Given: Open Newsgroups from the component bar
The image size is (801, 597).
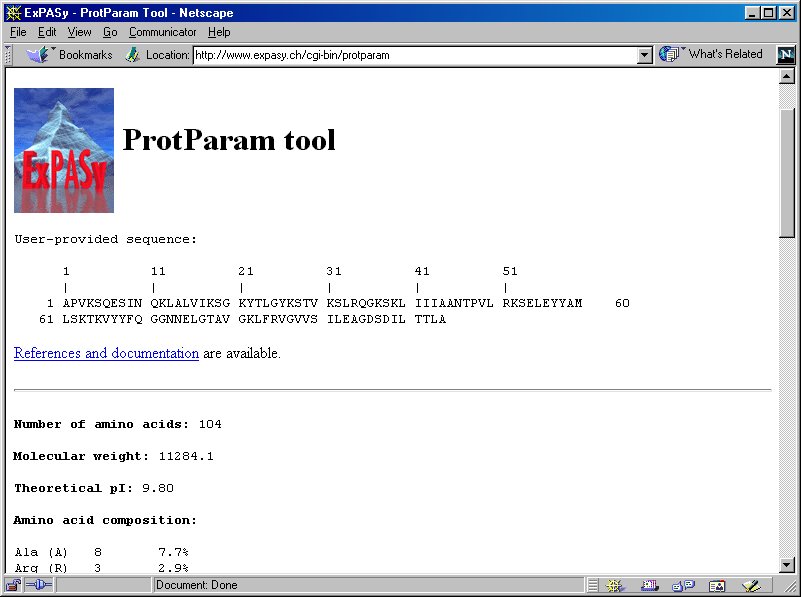Looking at the screenshot, I should (683, 585).
